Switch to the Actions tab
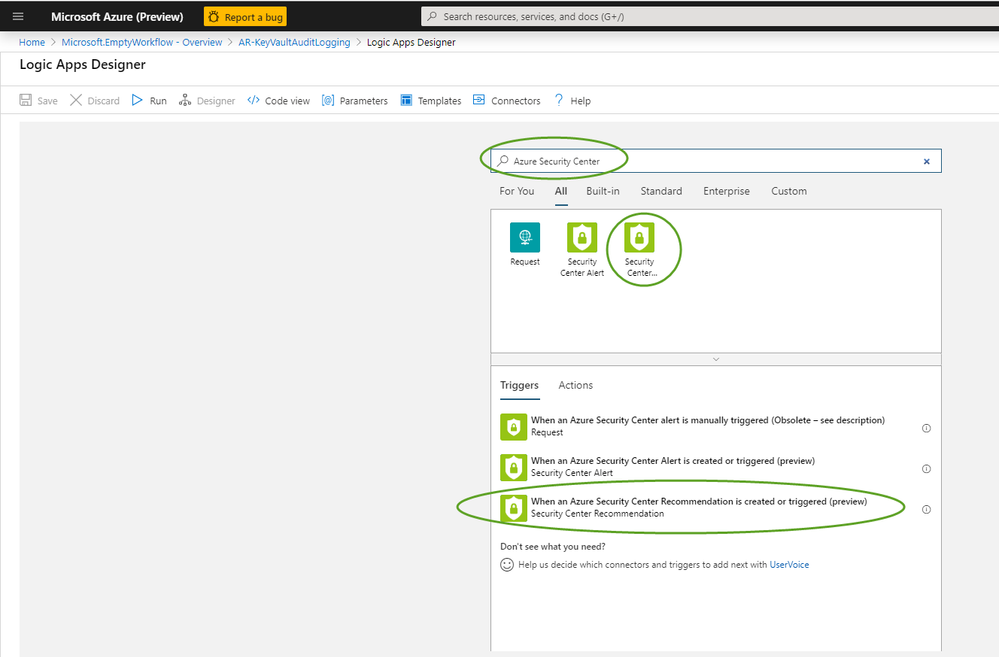Viewport: 999px width, 657px height. [575, 386]
